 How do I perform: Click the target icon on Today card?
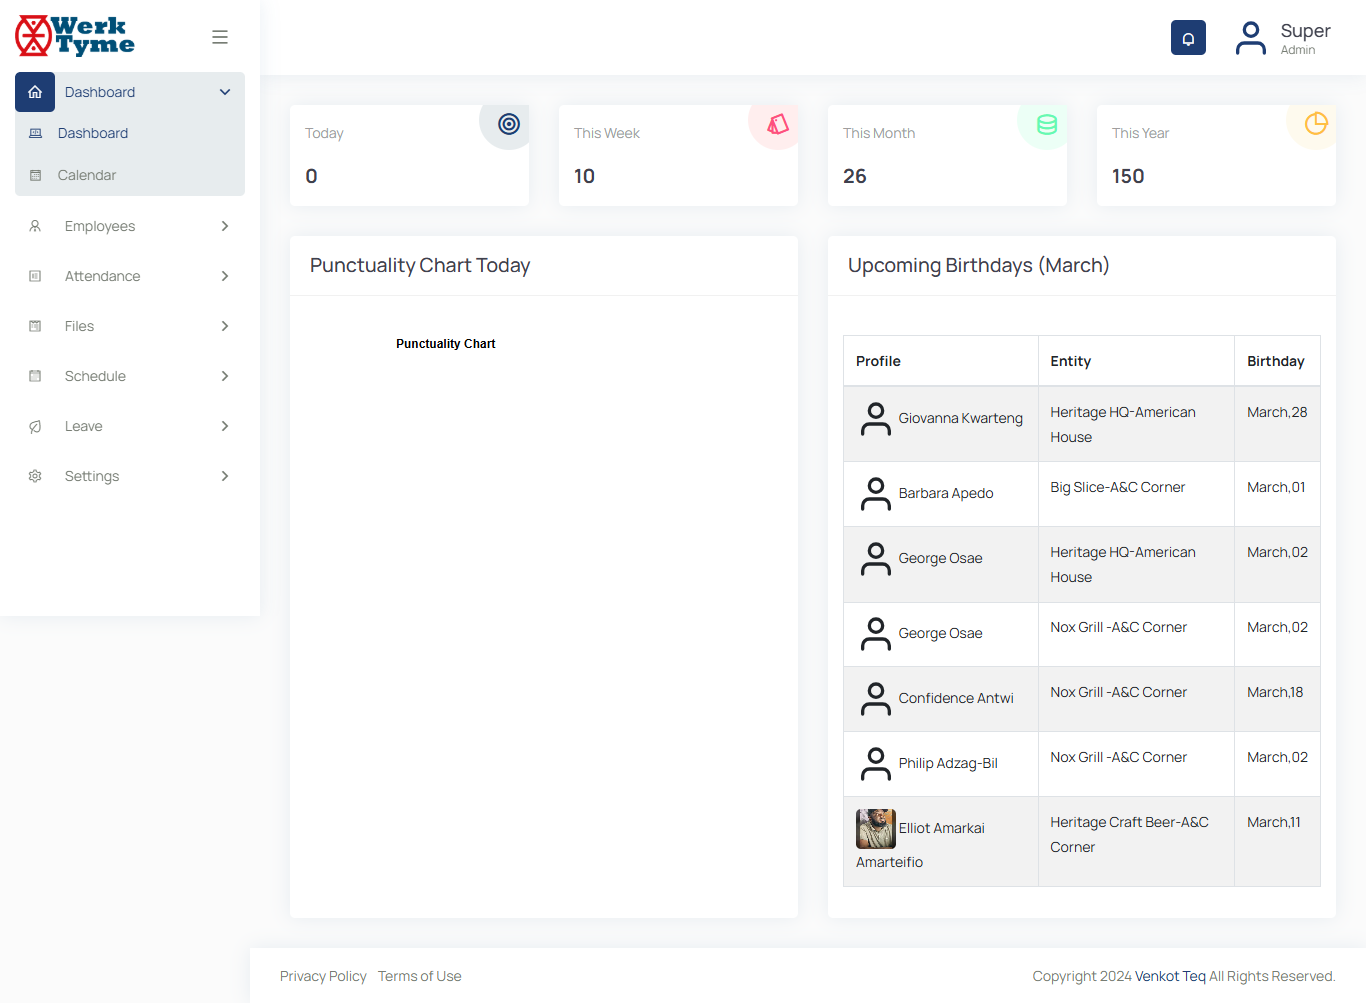pos(509,124)
